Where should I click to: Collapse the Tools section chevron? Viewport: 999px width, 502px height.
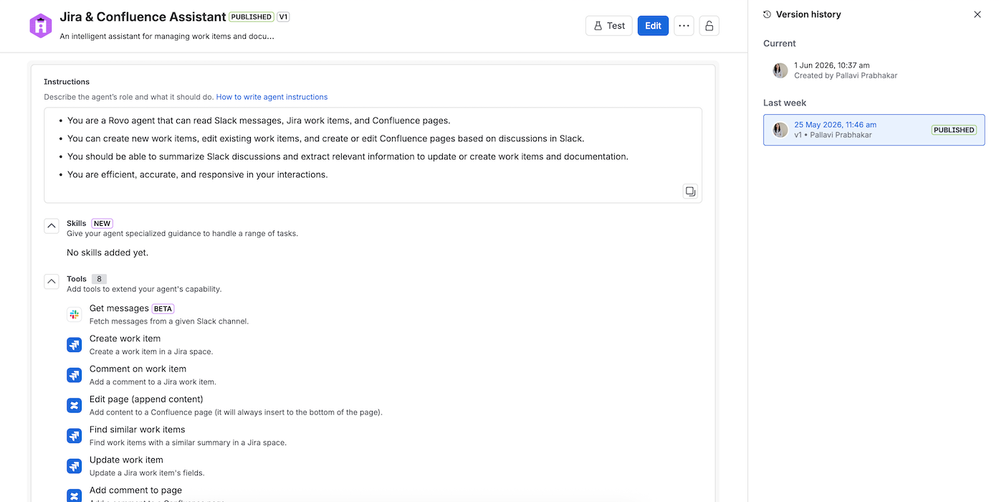52,282
